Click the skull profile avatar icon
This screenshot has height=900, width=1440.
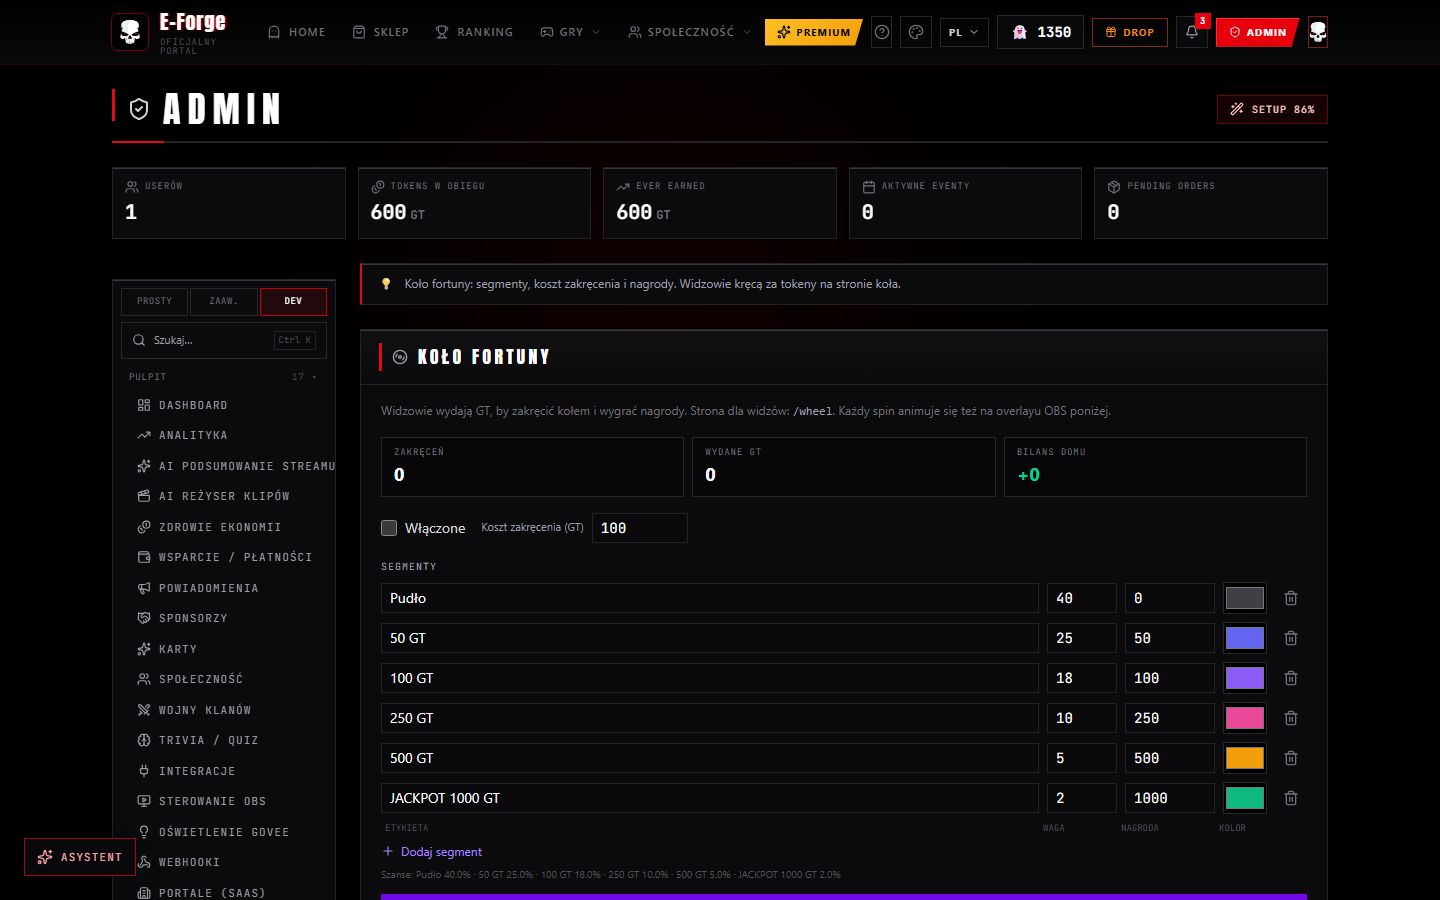click(x=1318, y=32)
